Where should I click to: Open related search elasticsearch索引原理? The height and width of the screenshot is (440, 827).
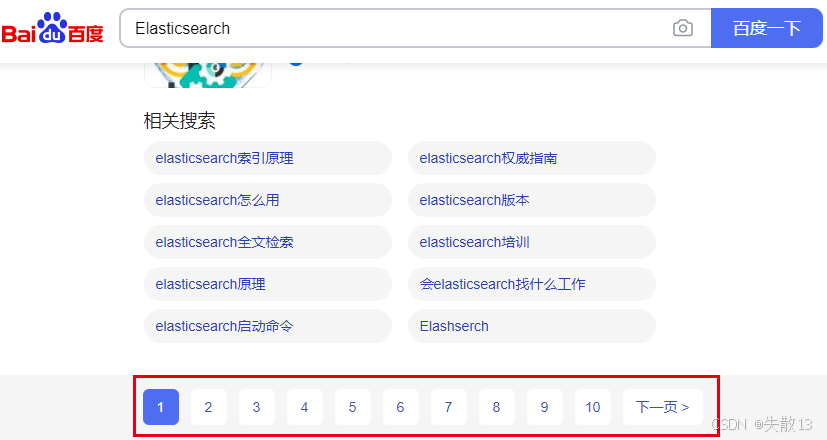coord(268,158)
